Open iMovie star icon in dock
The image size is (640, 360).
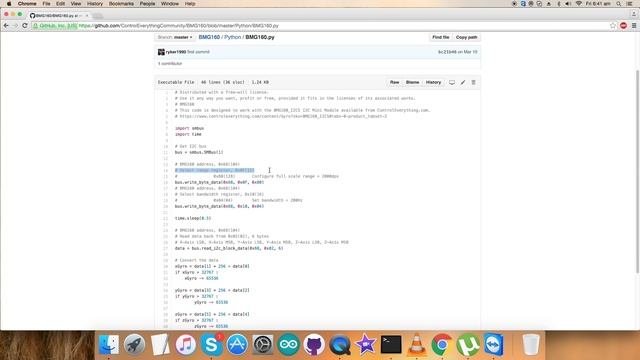(365, 344)
